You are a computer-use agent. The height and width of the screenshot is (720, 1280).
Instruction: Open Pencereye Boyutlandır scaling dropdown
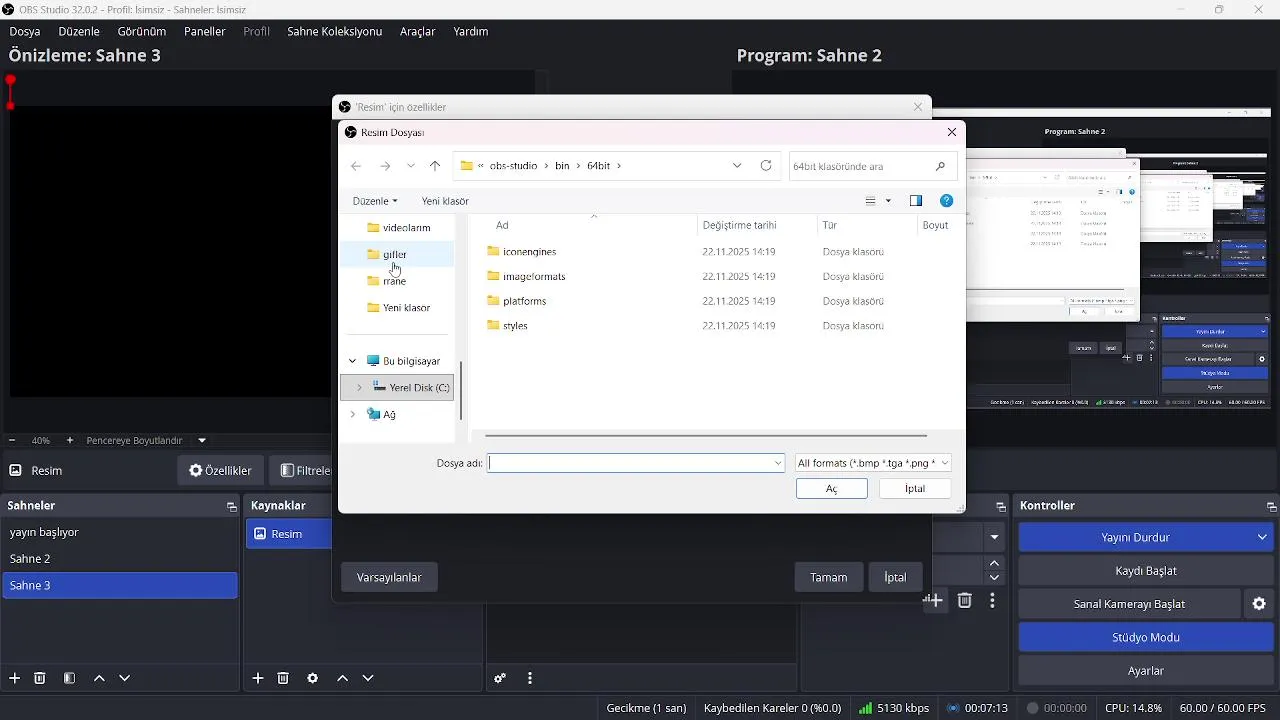(x=202, y=440)
